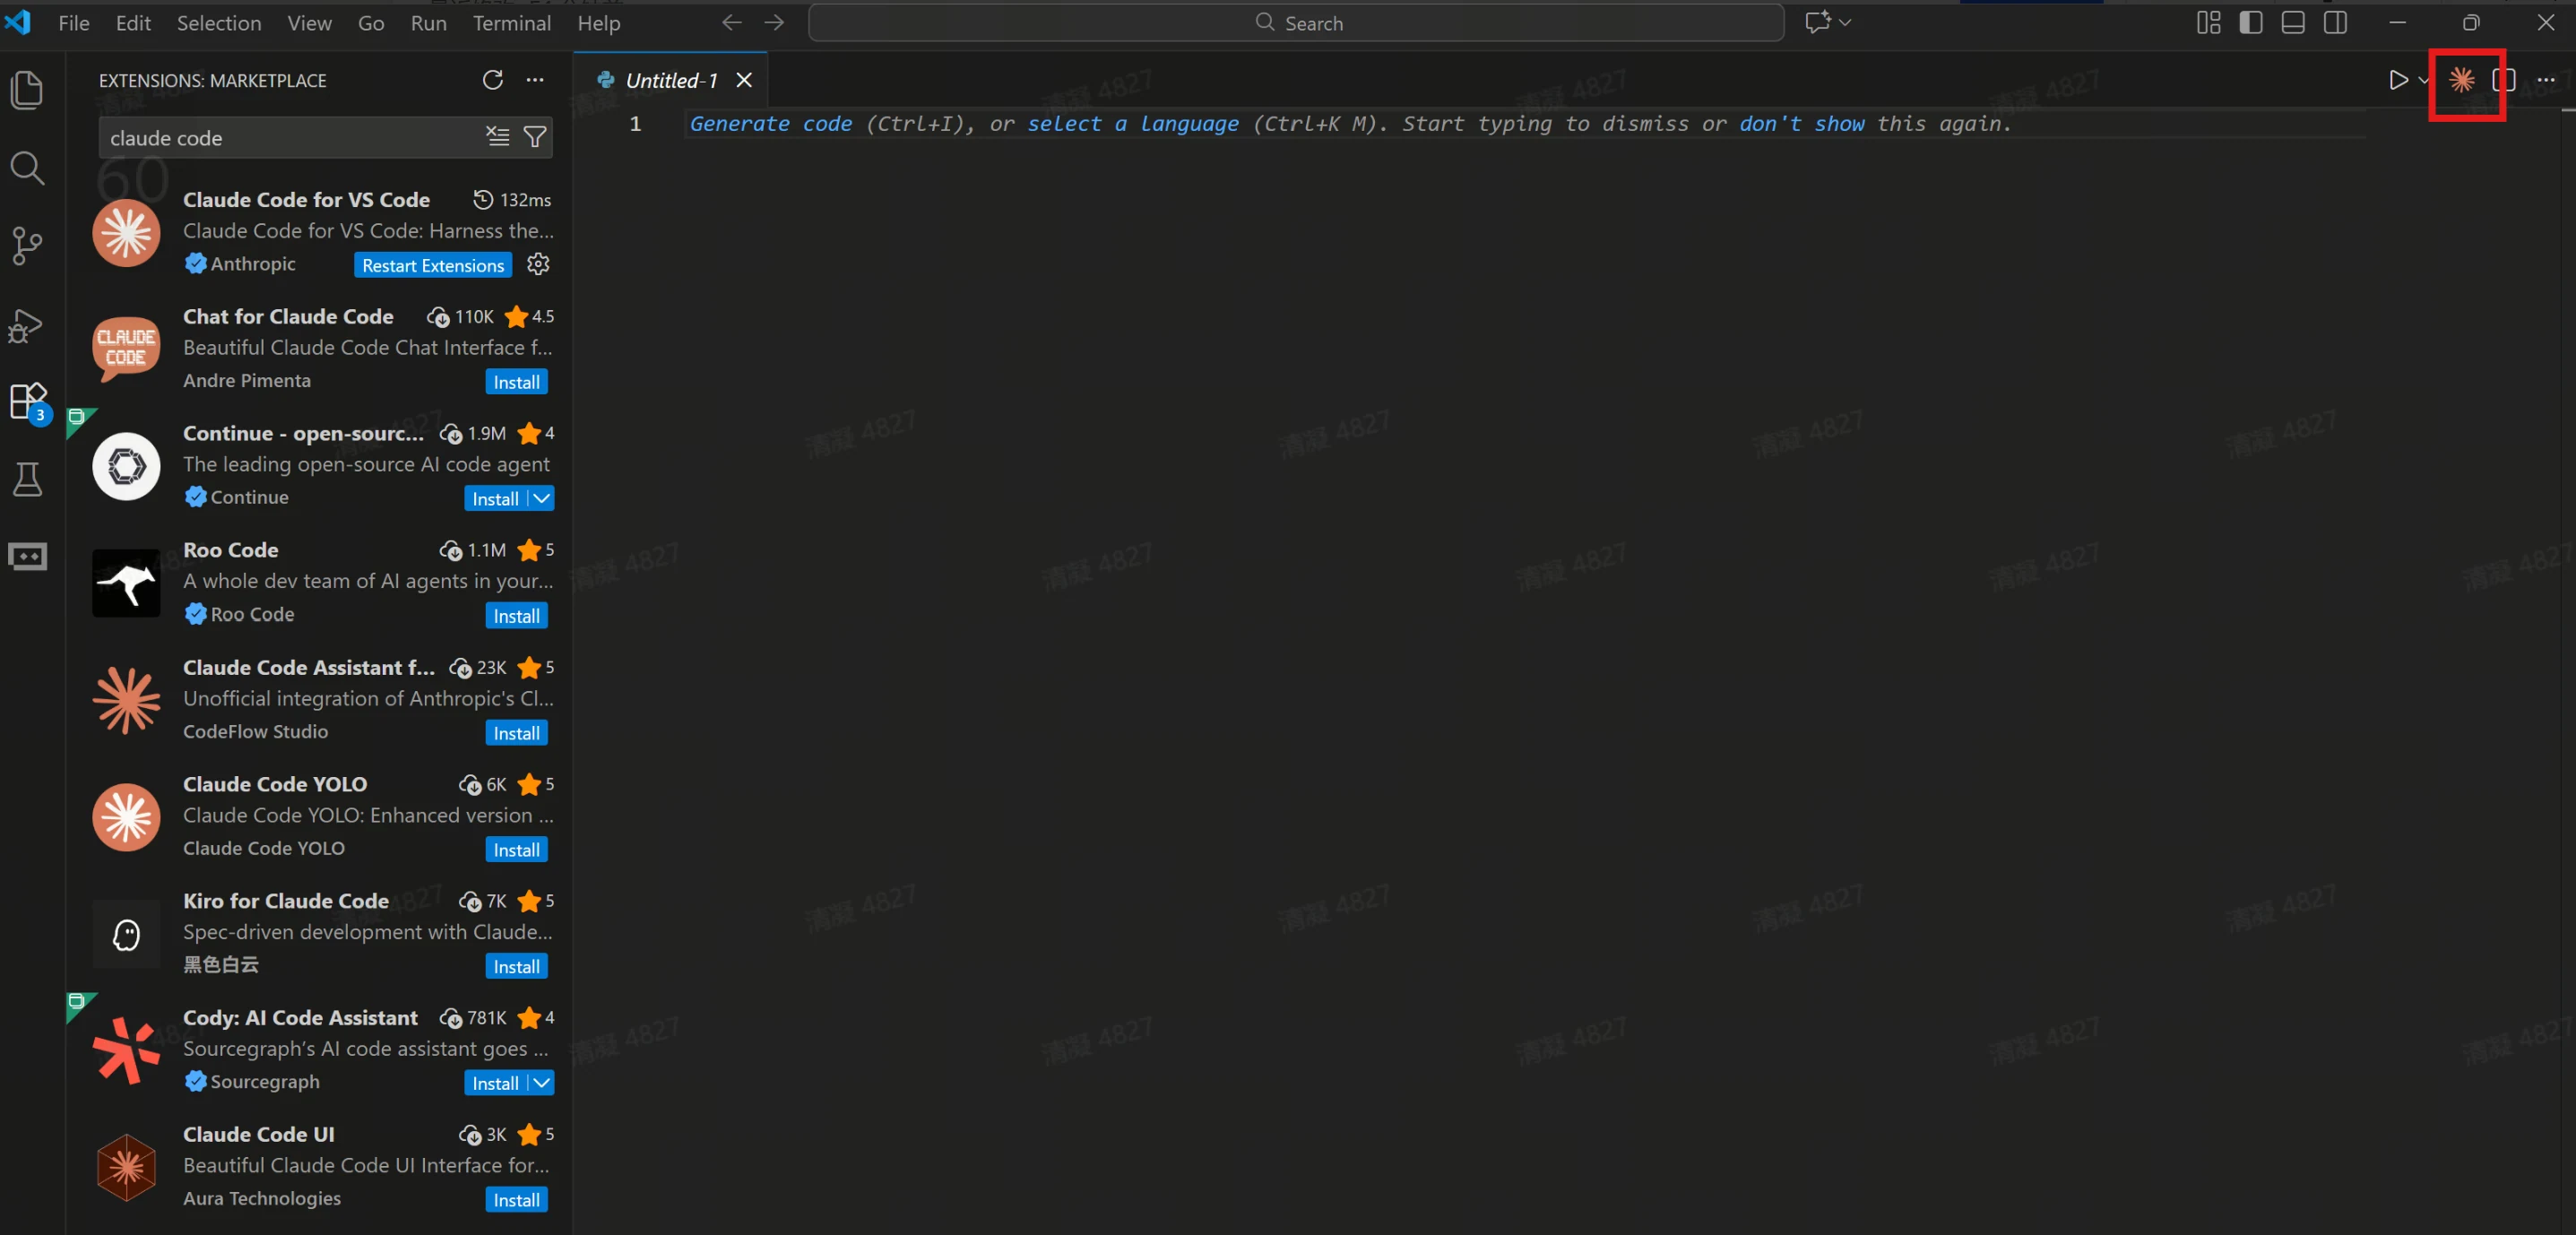The width and height of the screenshot is (2576, 1235).
Task: Expand run options dropdown arrow
Action: pyautogui.click(x=2423, y=80)
